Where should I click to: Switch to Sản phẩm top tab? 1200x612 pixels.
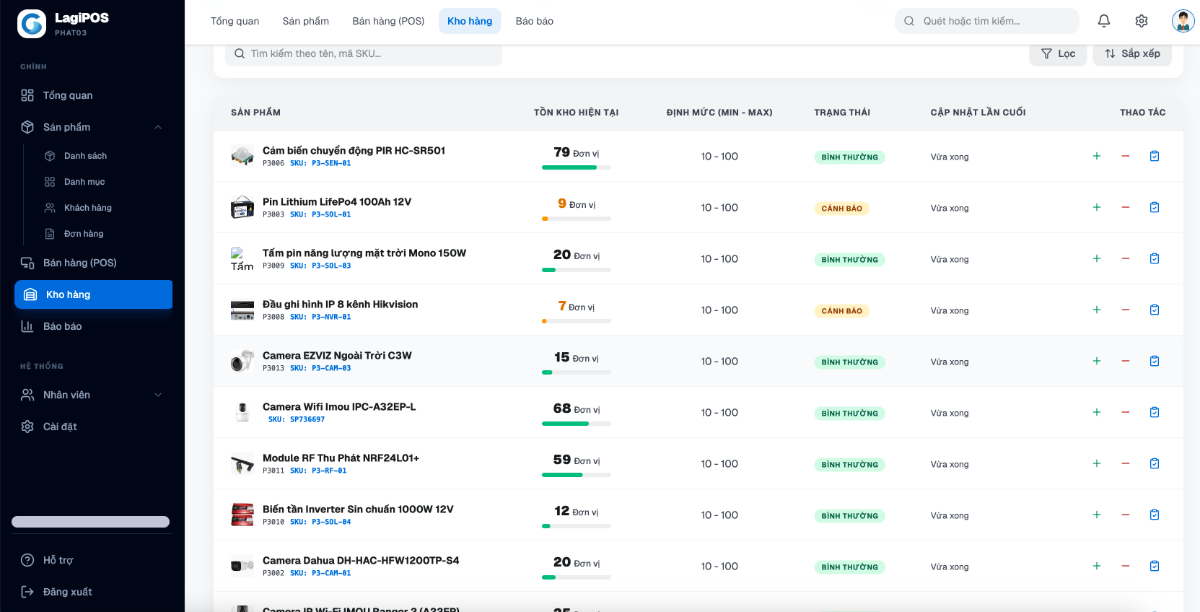[x=305, y=21]
